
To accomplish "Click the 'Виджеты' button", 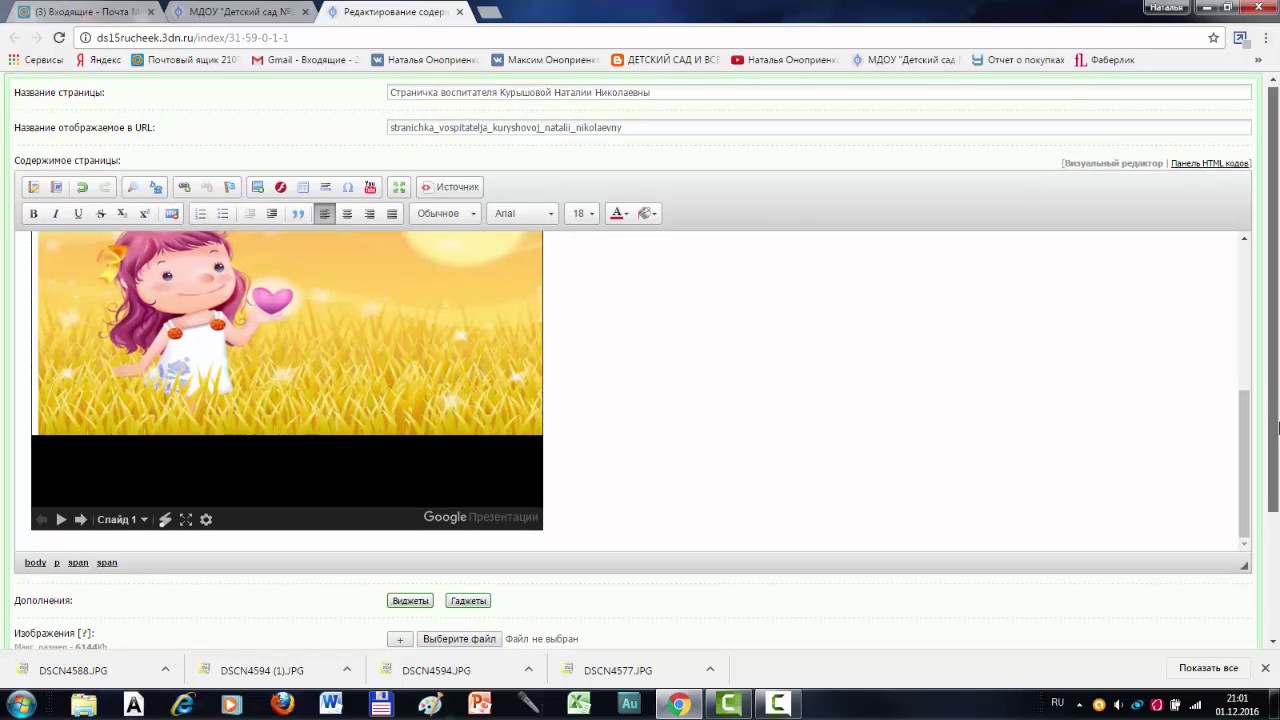I will coord(410,601).
